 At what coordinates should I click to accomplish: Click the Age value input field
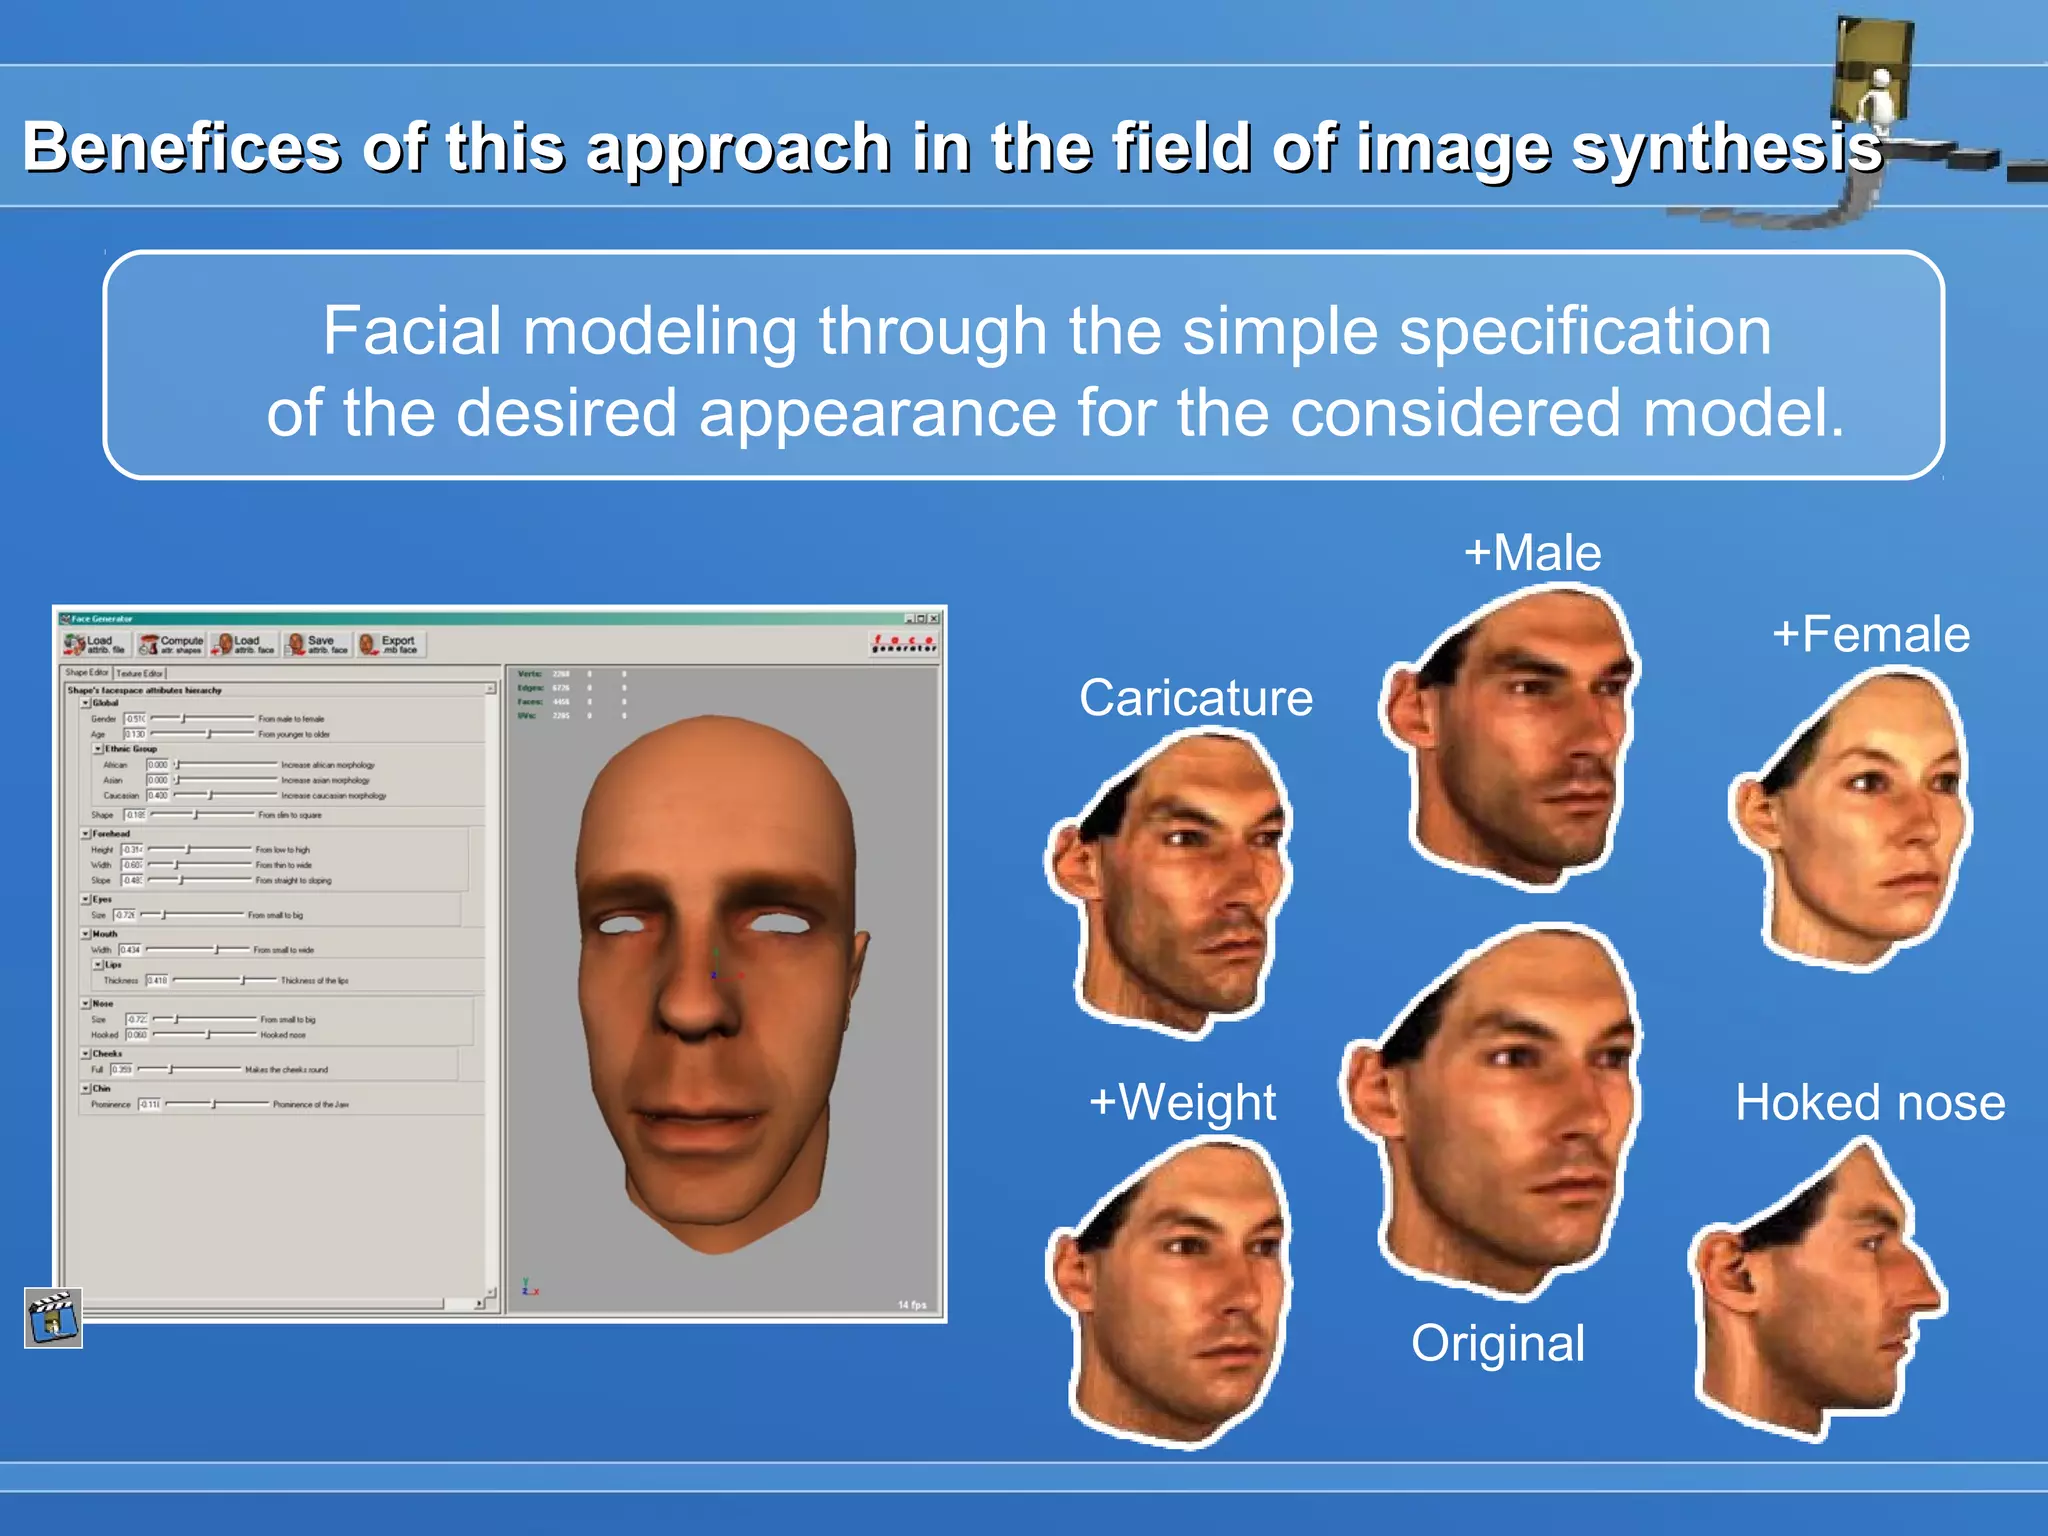(135, 734)
